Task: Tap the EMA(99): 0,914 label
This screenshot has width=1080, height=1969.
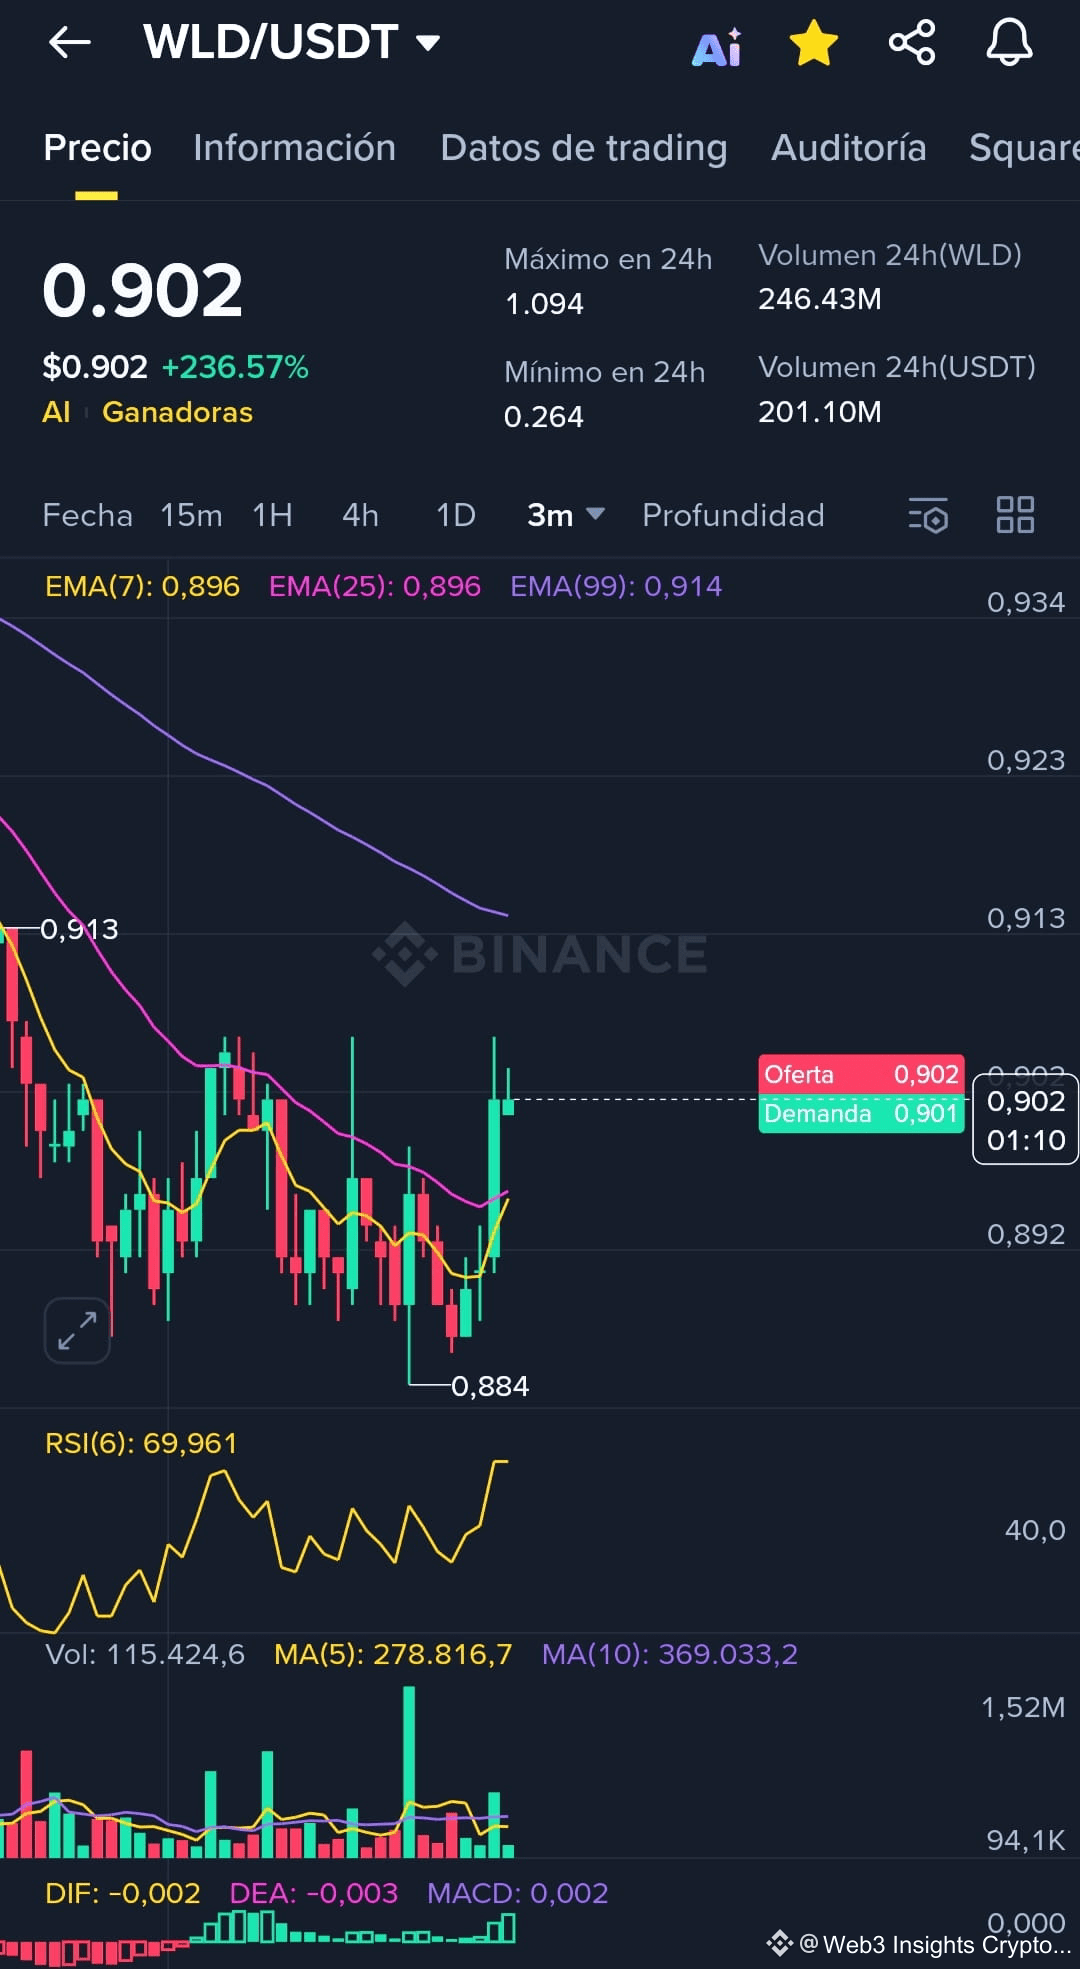Action: (x=616, y=586)
